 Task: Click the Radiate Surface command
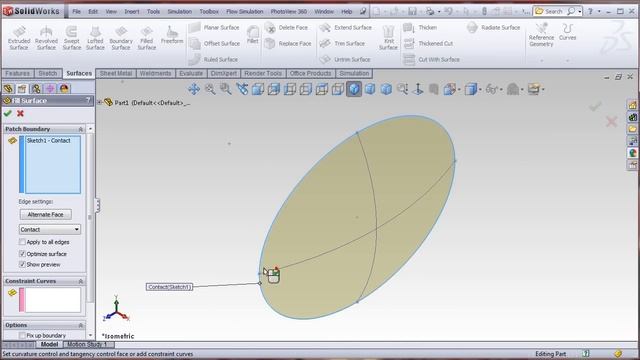point(493,27)
